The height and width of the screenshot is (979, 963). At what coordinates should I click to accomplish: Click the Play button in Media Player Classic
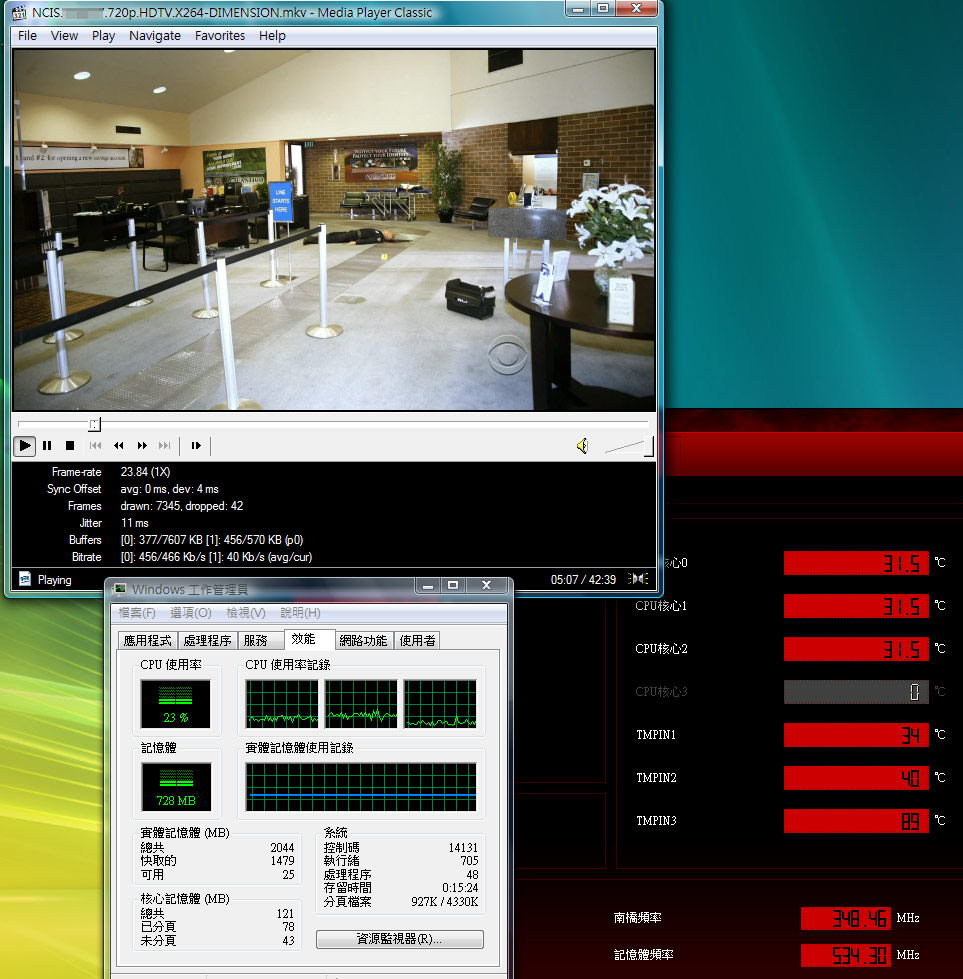click(24, 446)
